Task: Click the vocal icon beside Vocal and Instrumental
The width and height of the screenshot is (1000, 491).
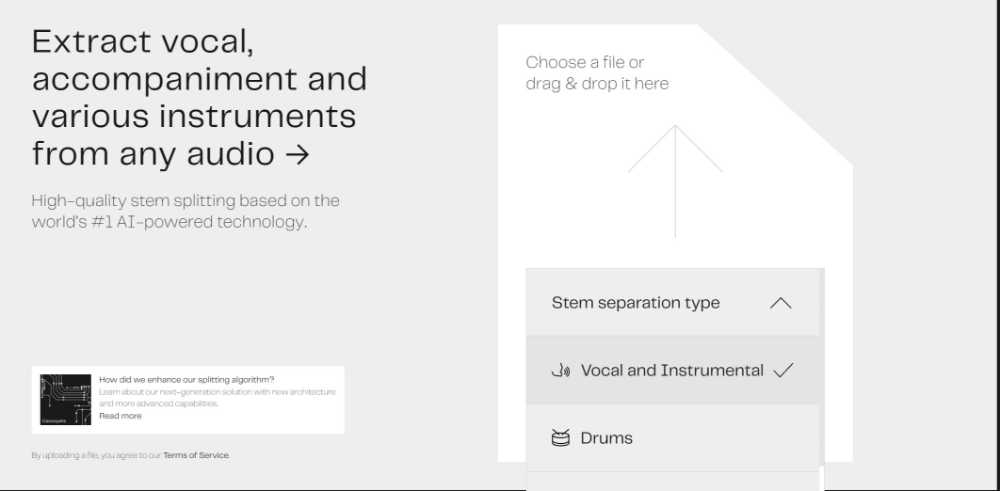Action: (561, 371)
